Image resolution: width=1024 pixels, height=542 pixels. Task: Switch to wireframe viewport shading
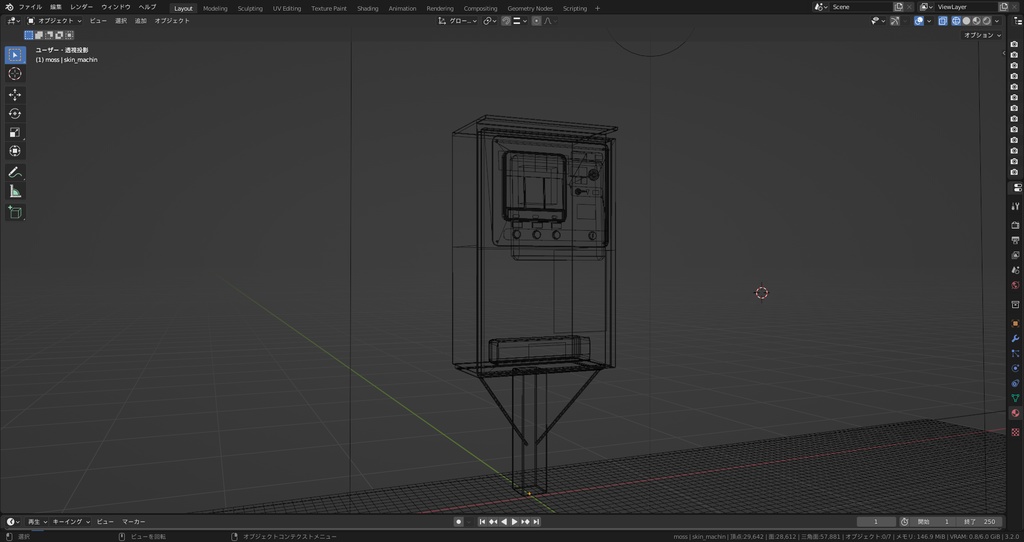click(956, 21)
